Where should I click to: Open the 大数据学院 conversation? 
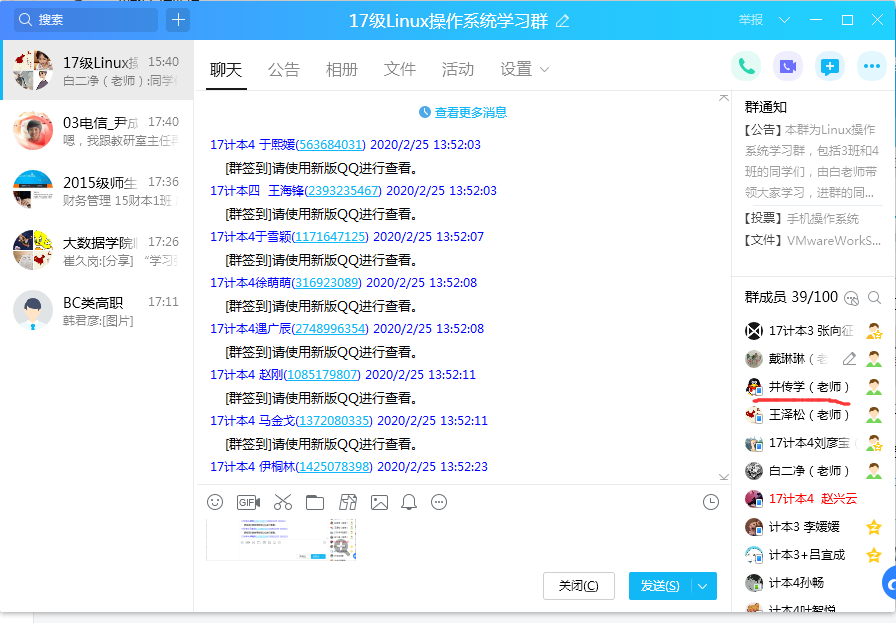tap(97, 251)
